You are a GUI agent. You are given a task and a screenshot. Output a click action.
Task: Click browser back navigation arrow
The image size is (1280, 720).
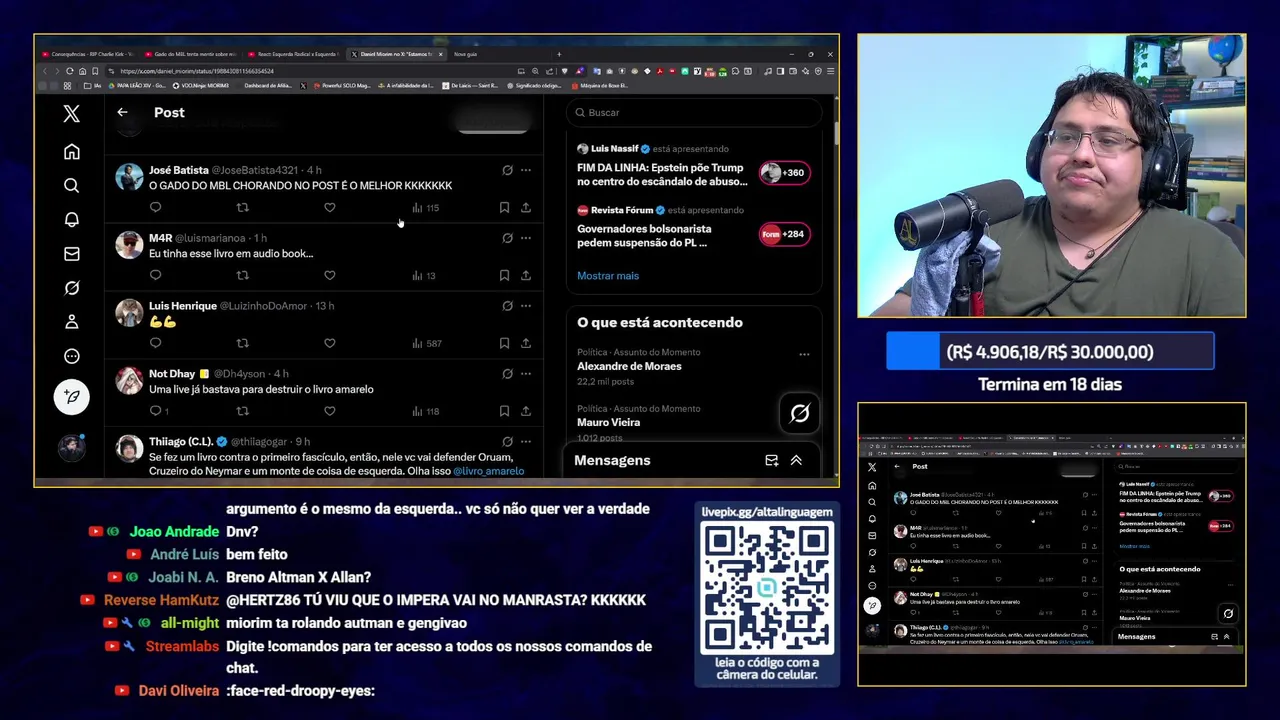point(45,71)
